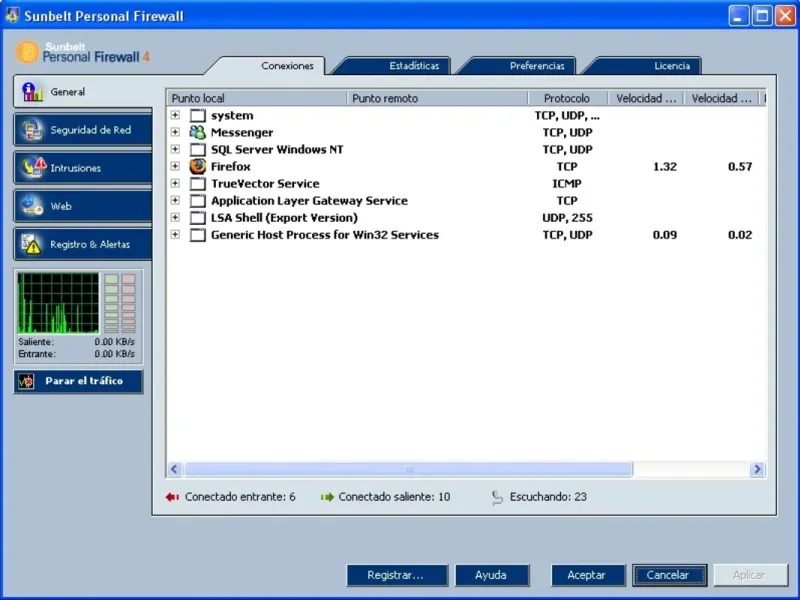
Task: Expand Generic Host Process for Win32 row
Action: [x=175, y=235]
